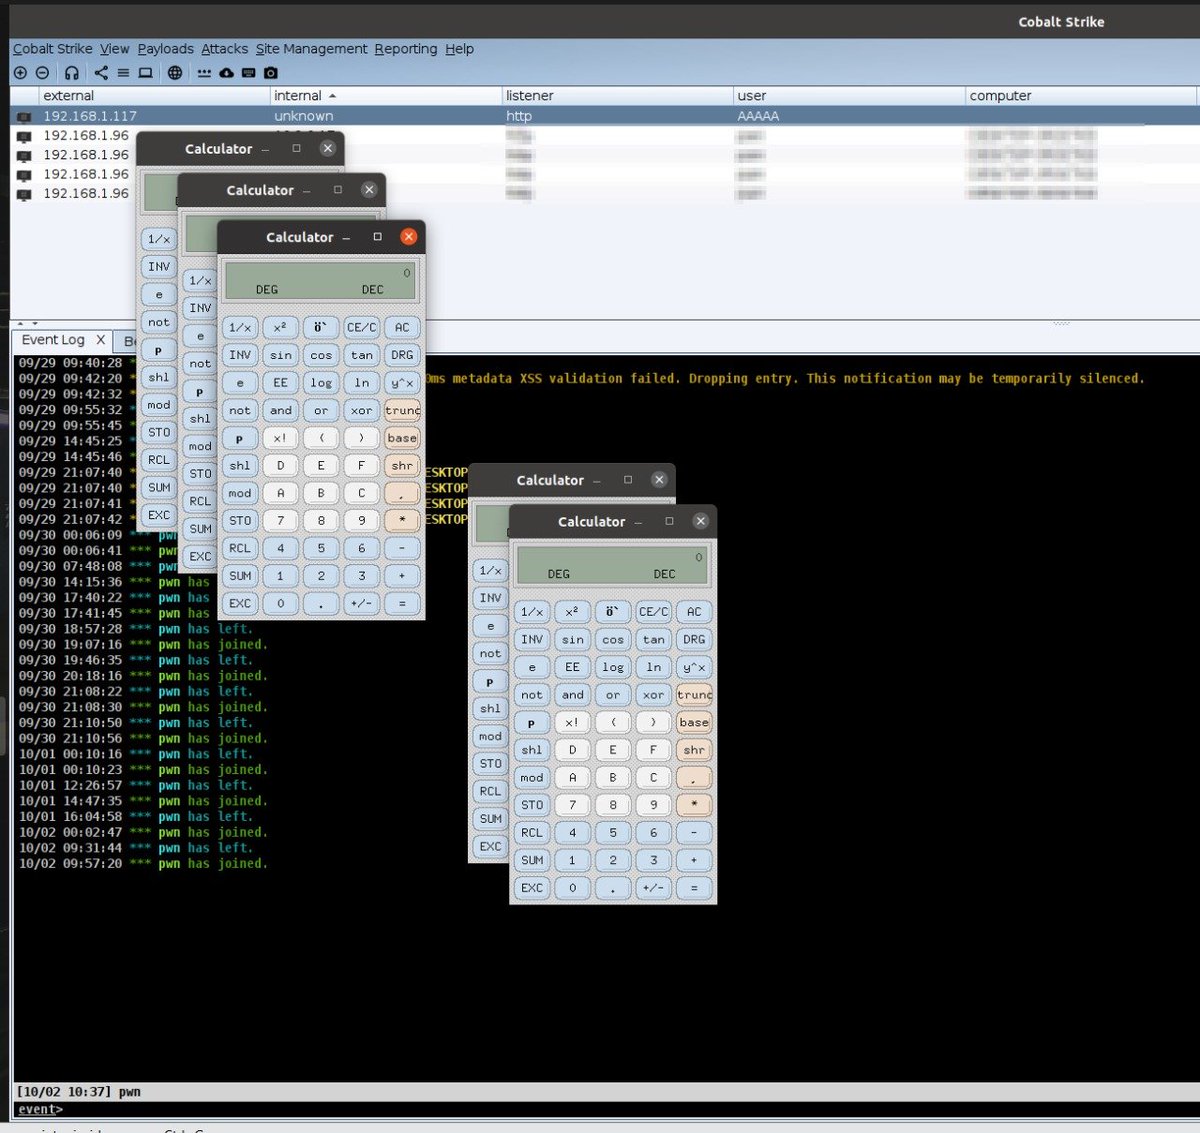Click beacon icon of the 192.168.1.117 row
The height and width of the screenshot is (1133, 1200).
24,117
